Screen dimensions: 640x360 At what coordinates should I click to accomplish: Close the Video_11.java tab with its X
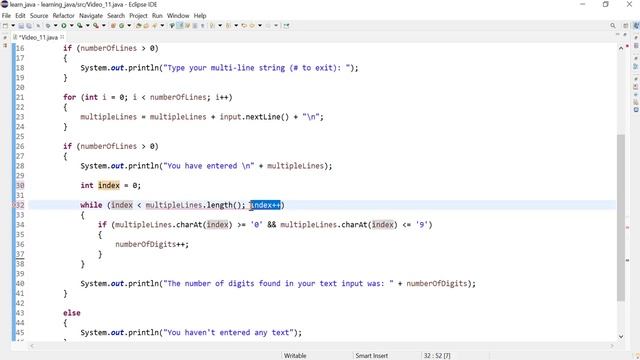click(x=62, y=37)
